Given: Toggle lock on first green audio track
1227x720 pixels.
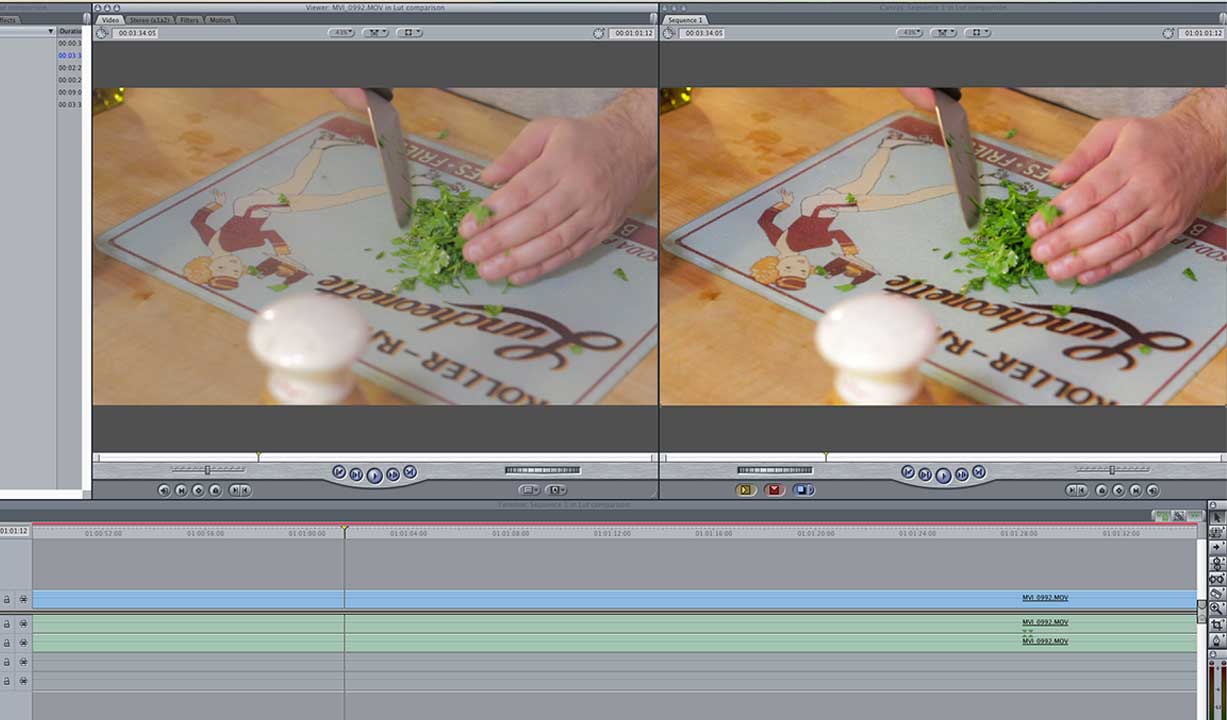Looking at the screenshot, I should click(7, 623).
